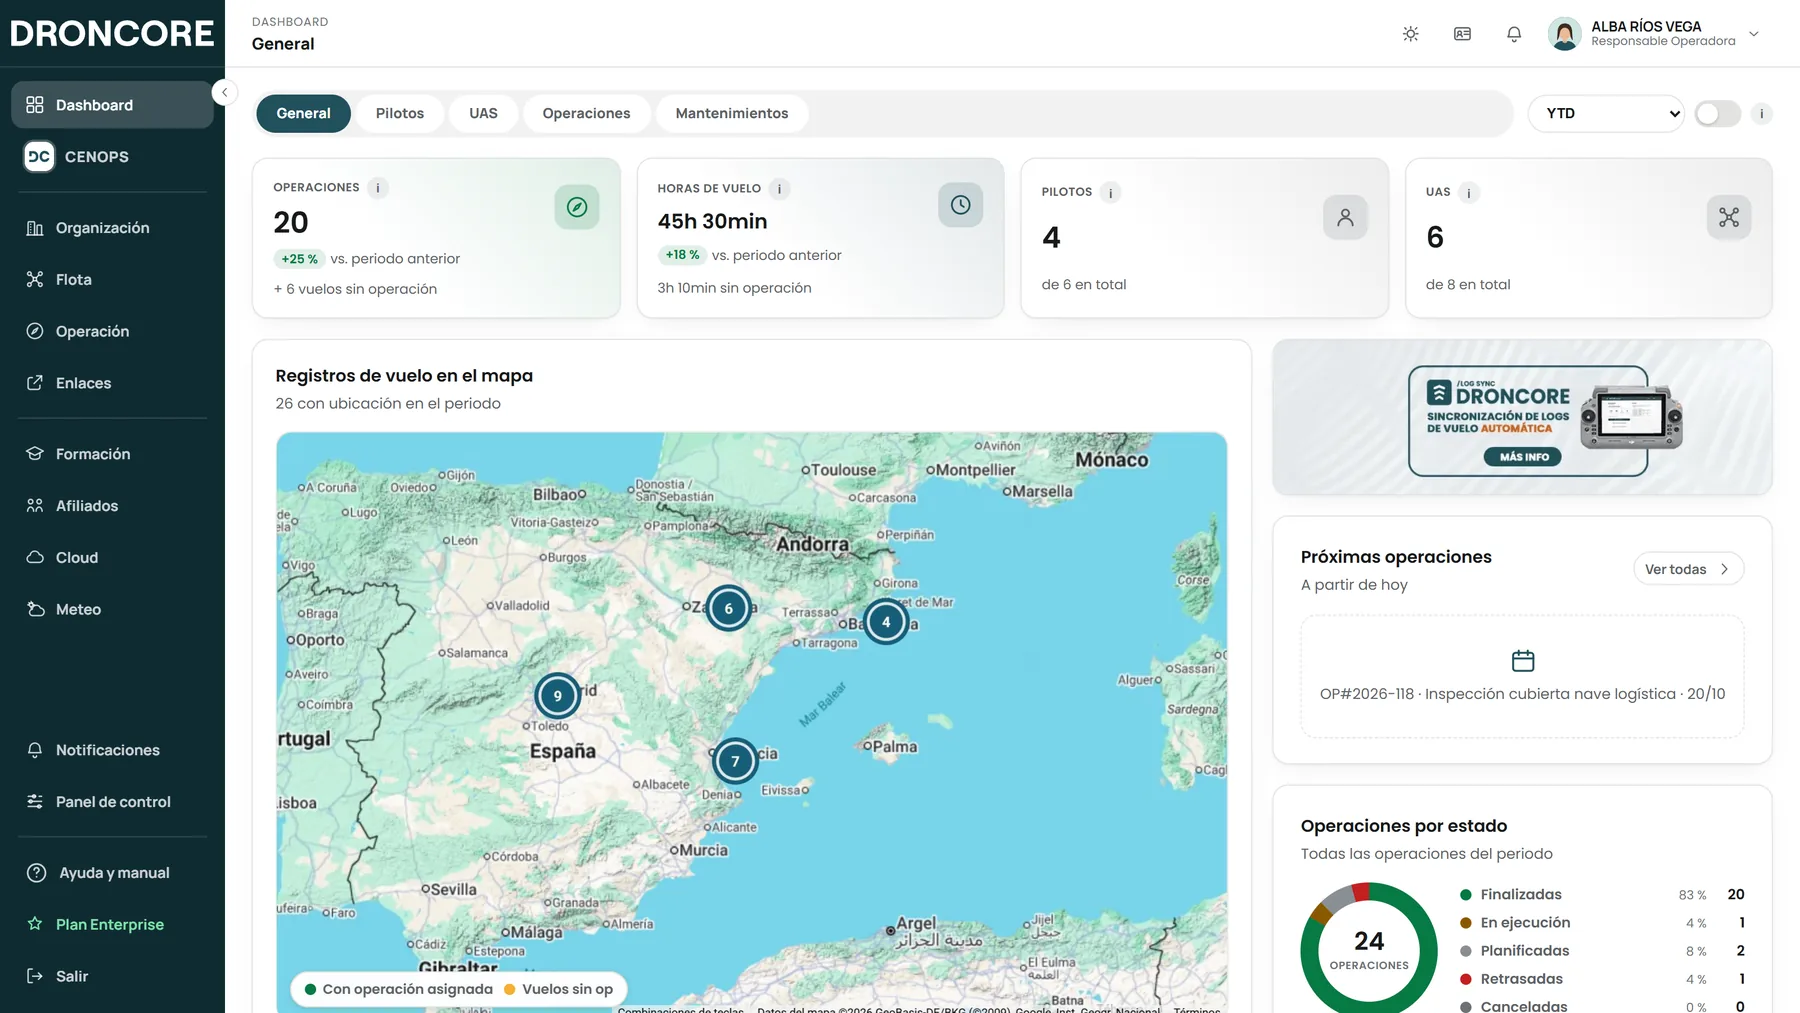Click info icon beside the period toggle
The height and width of the screenshot is (1013, 1800).
coord(1762,113)
